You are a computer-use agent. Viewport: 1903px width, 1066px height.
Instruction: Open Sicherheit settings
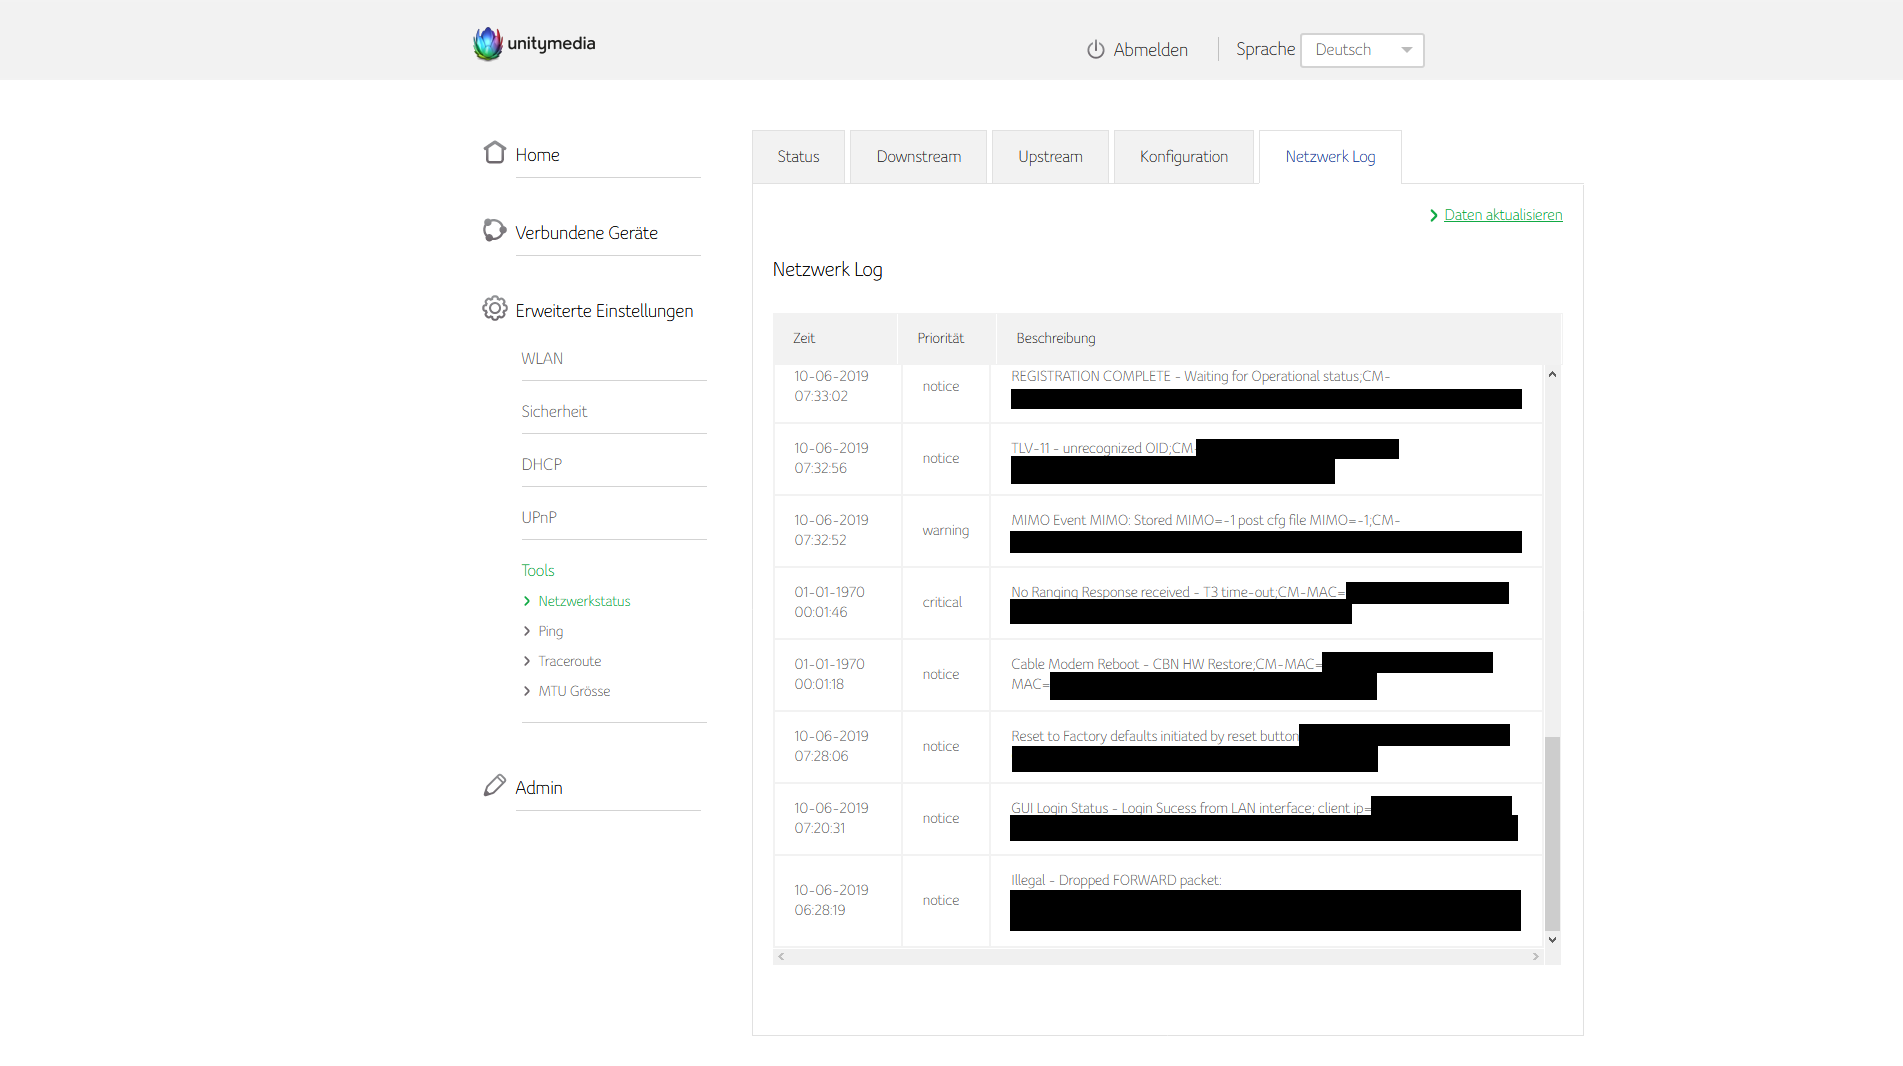[554, 412]
